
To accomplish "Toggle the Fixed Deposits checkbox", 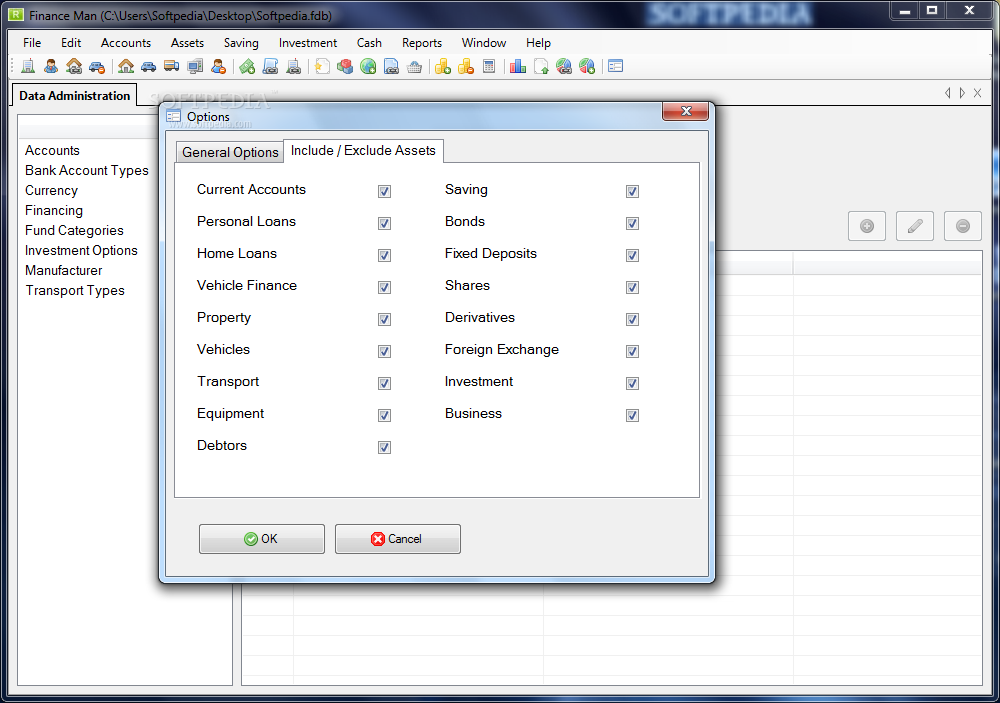I will point(632,255).
